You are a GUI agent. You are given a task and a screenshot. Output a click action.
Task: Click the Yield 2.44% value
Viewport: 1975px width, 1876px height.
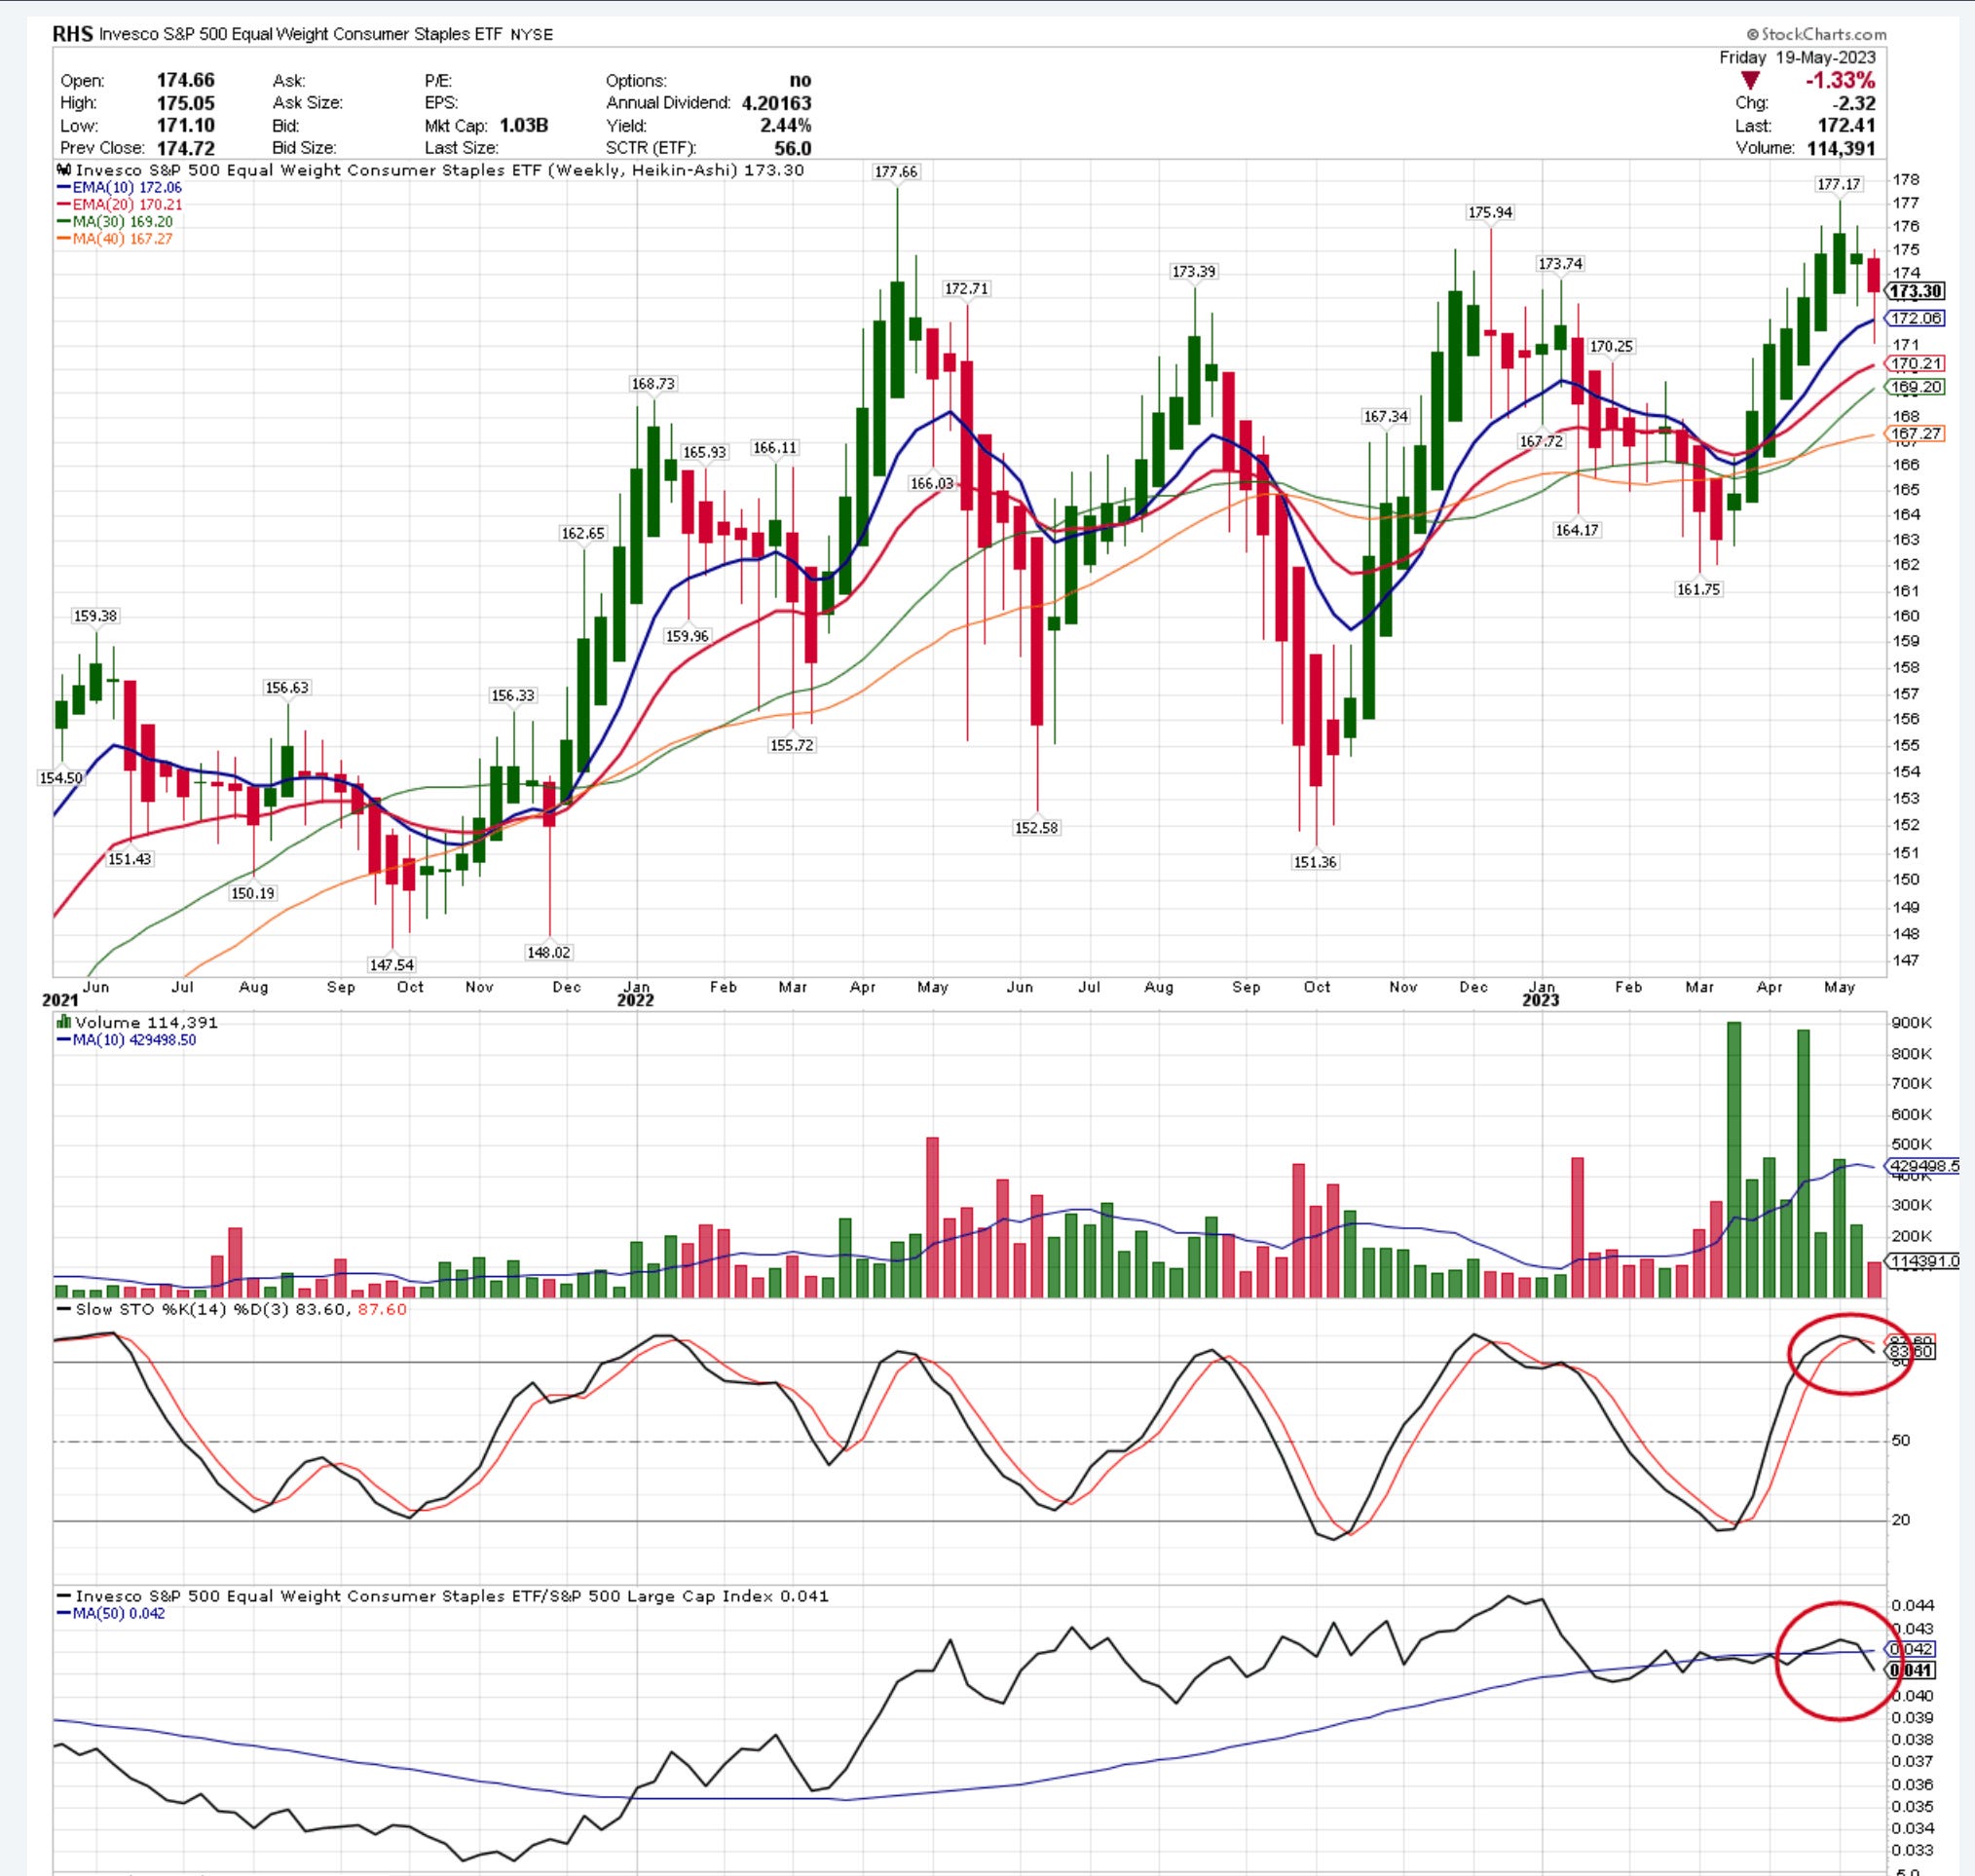785,126
